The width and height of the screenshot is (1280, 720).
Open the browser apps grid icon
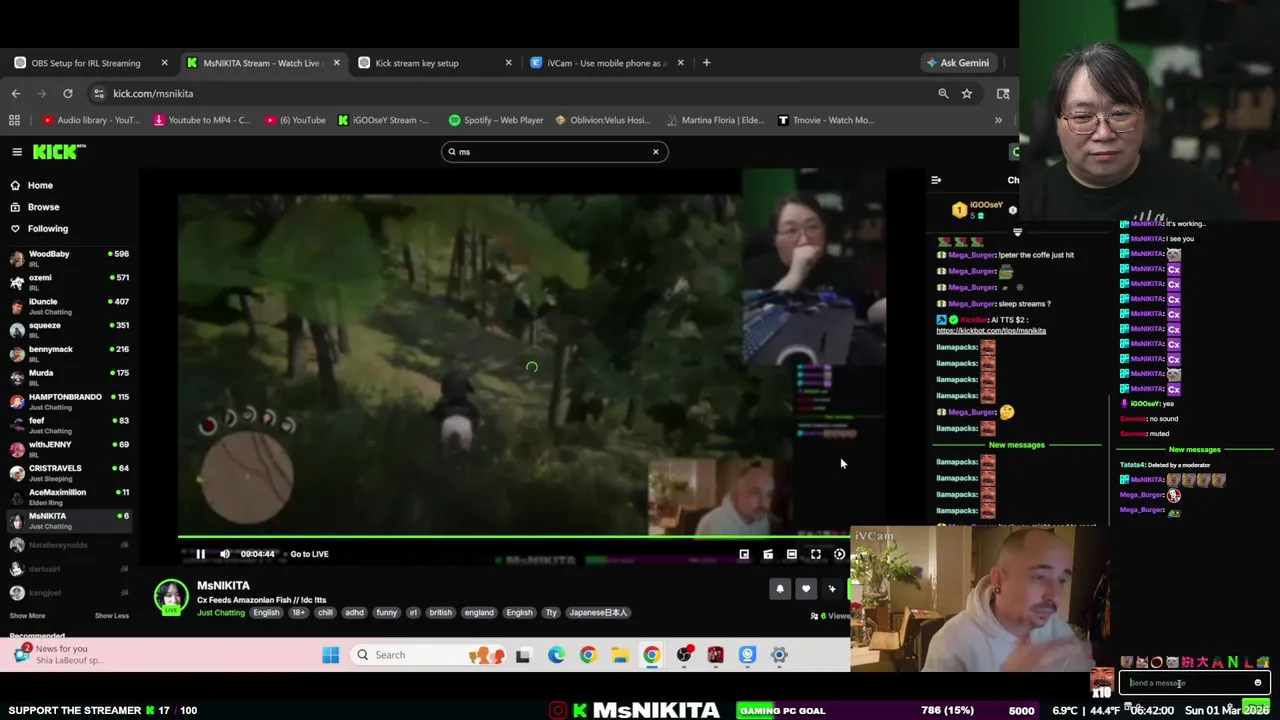14,120
